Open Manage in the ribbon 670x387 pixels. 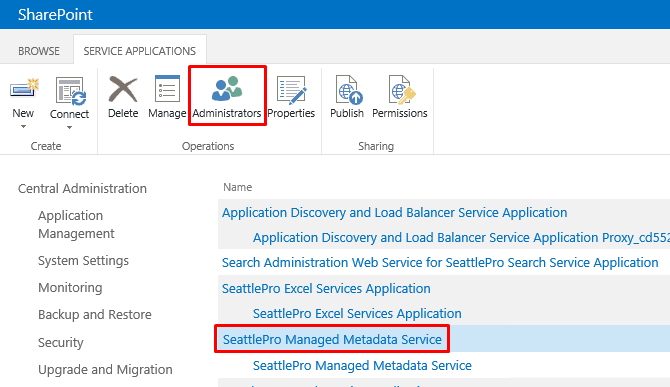(x=167, y=97)
